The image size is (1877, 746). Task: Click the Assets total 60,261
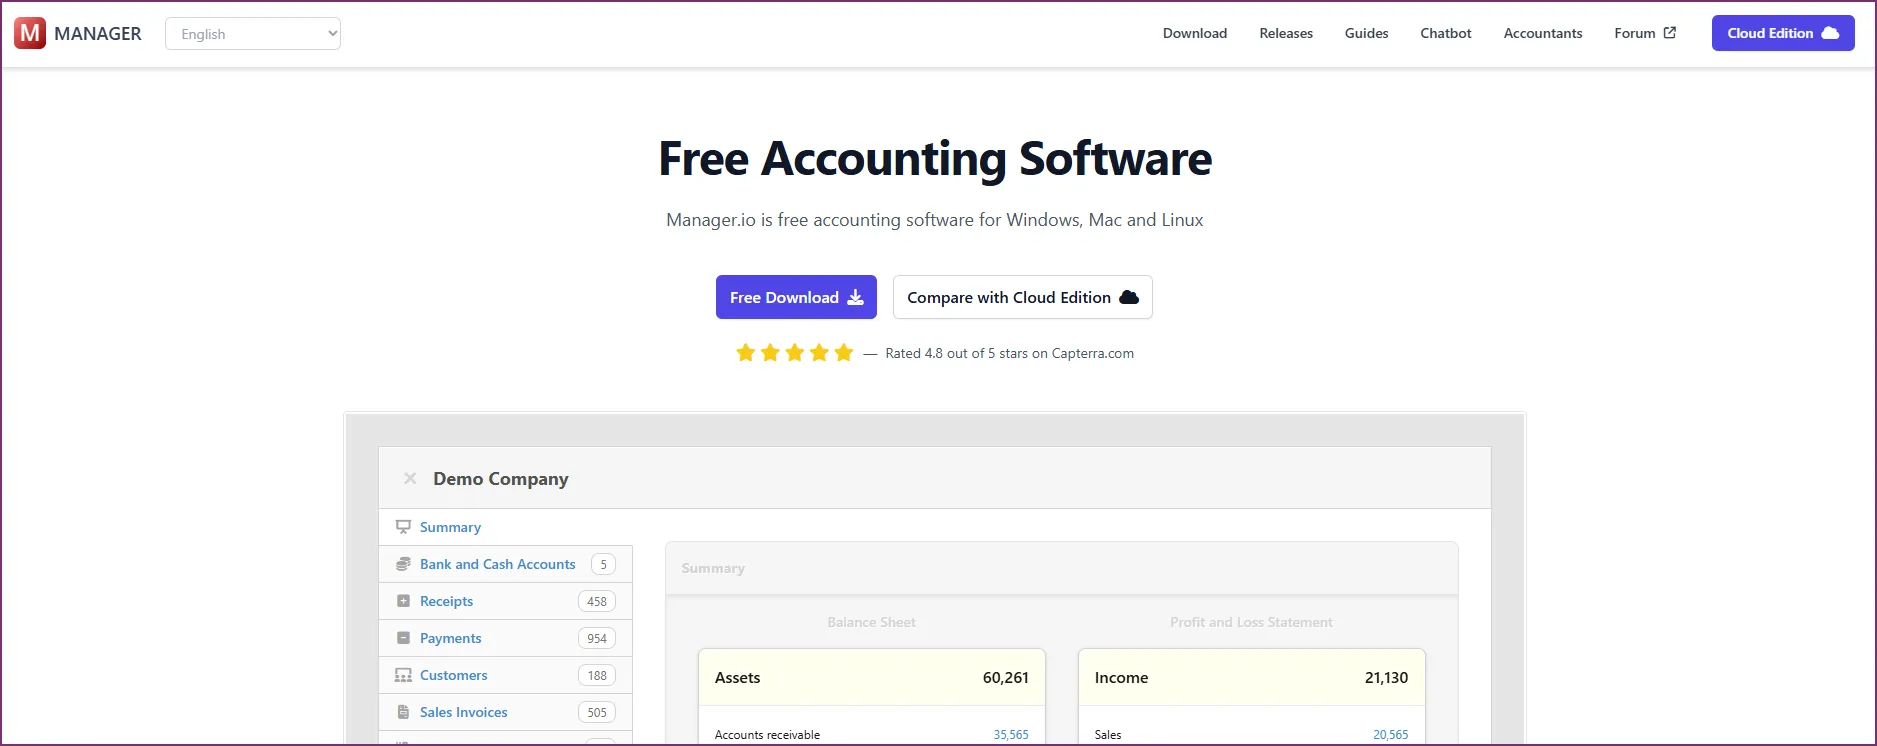[1005, 677]
